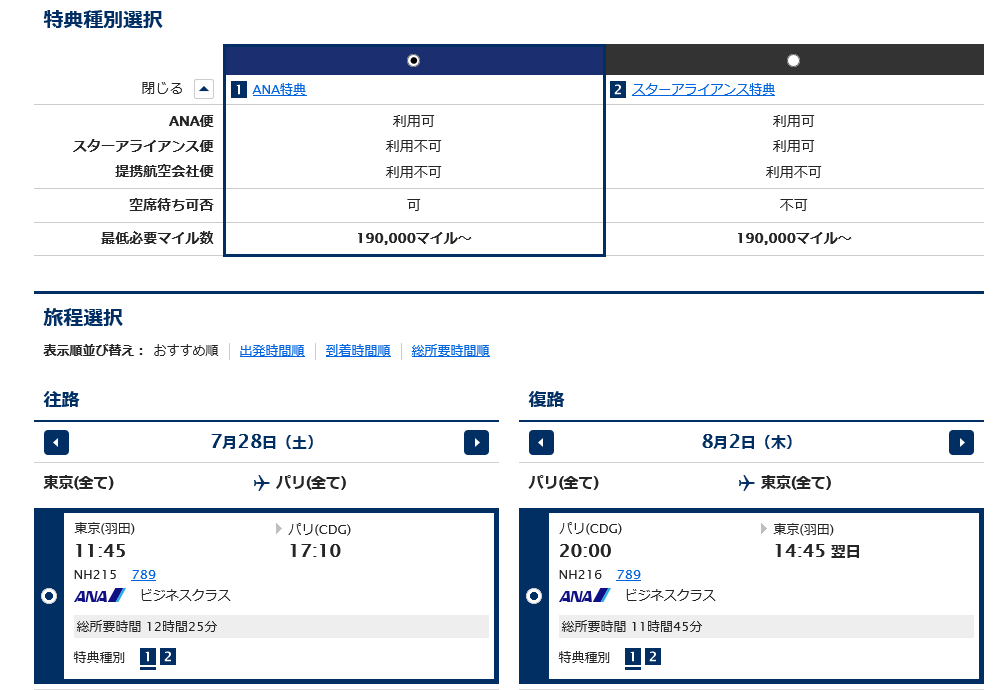Go to next day for 往路 7月28日

(x=476, y=442)
